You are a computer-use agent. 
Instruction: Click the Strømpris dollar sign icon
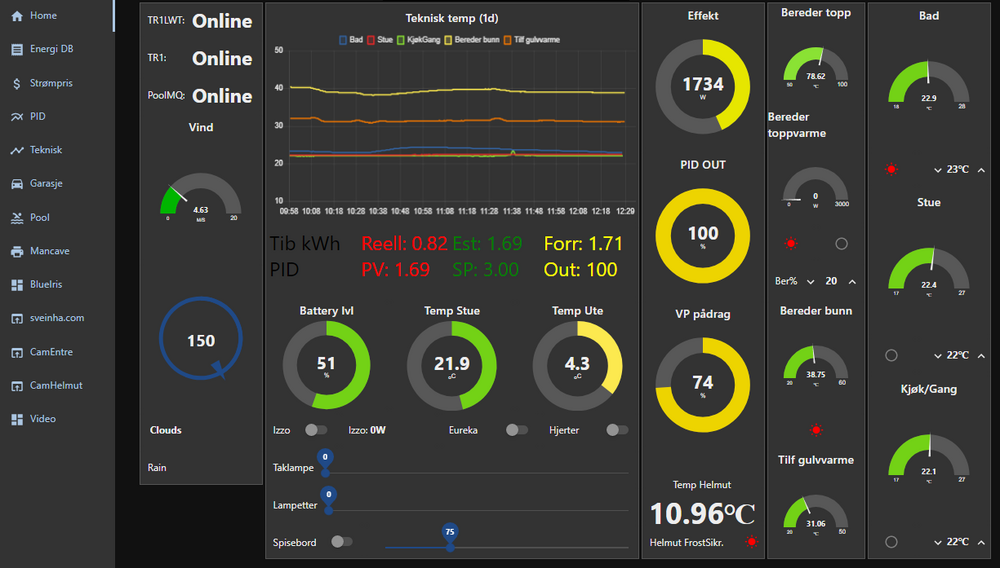click(17, 83)
